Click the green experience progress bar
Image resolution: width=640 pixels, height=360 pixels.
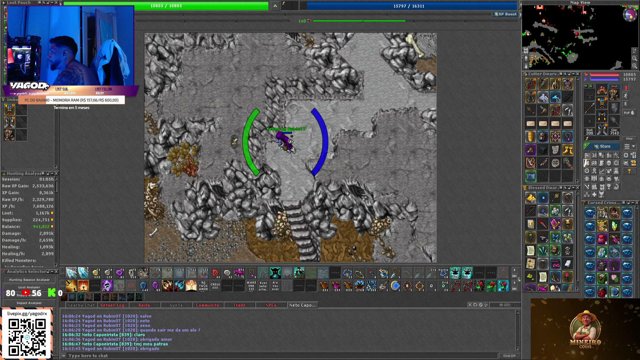coord(359,21)
